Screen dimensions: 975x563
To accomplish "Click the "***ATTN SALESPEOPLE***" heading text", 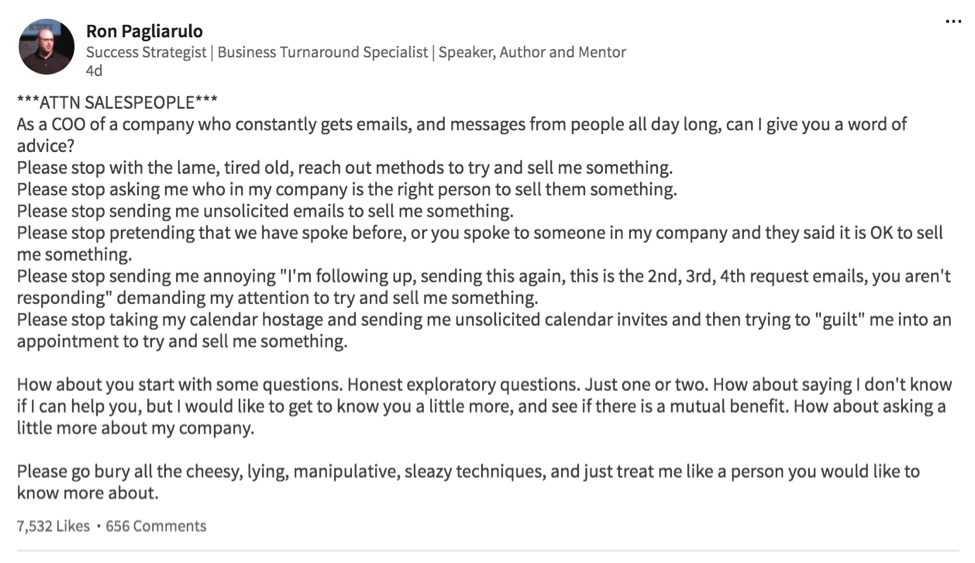I will coord(117,103).
